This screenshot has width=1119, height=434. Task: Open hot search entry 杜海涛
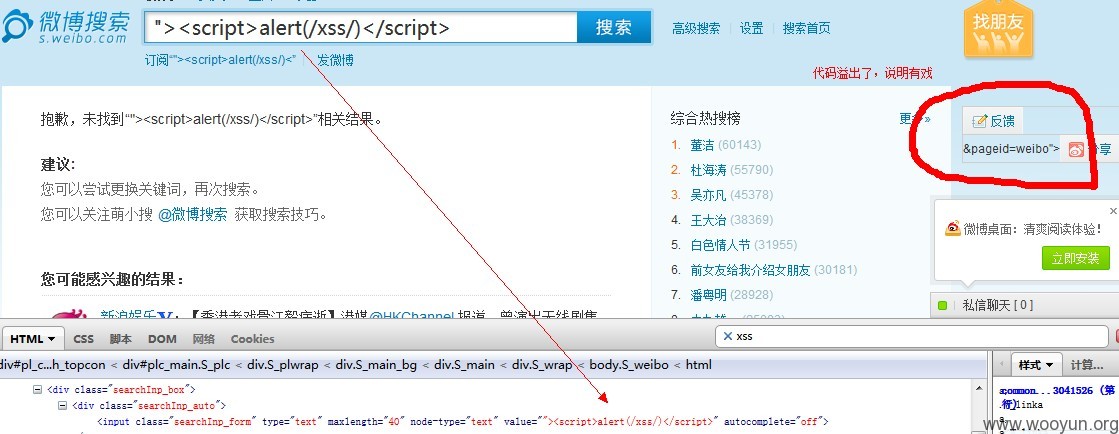pos(708,170)
